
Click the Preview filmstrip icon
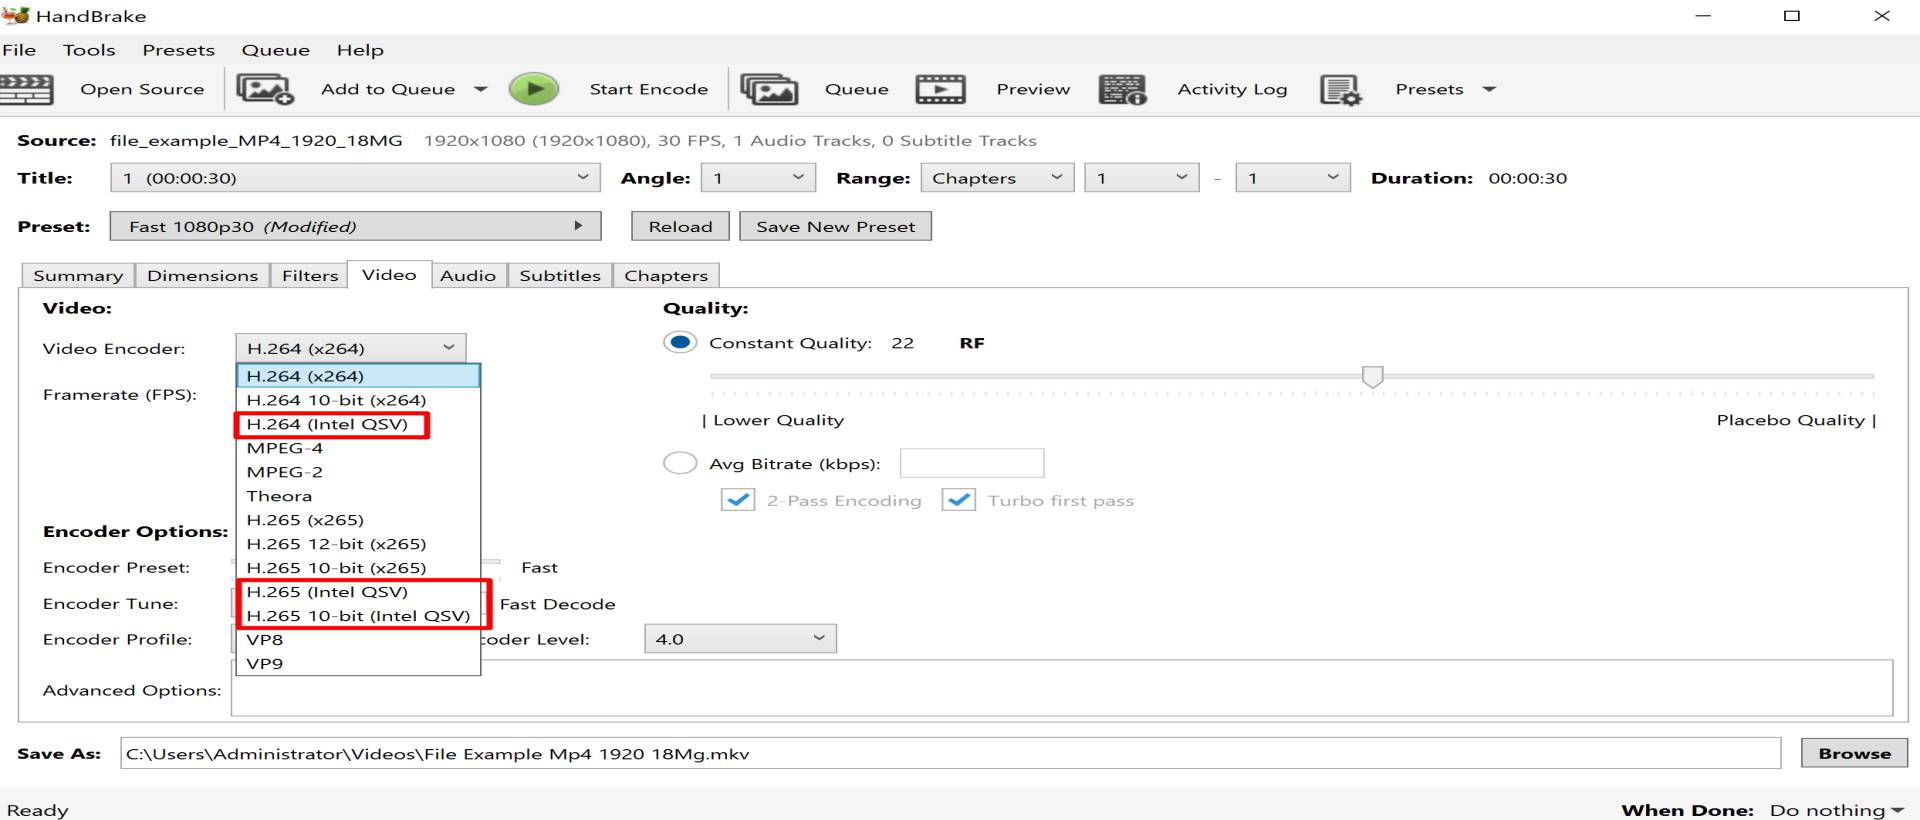click(x=940, y=89)
